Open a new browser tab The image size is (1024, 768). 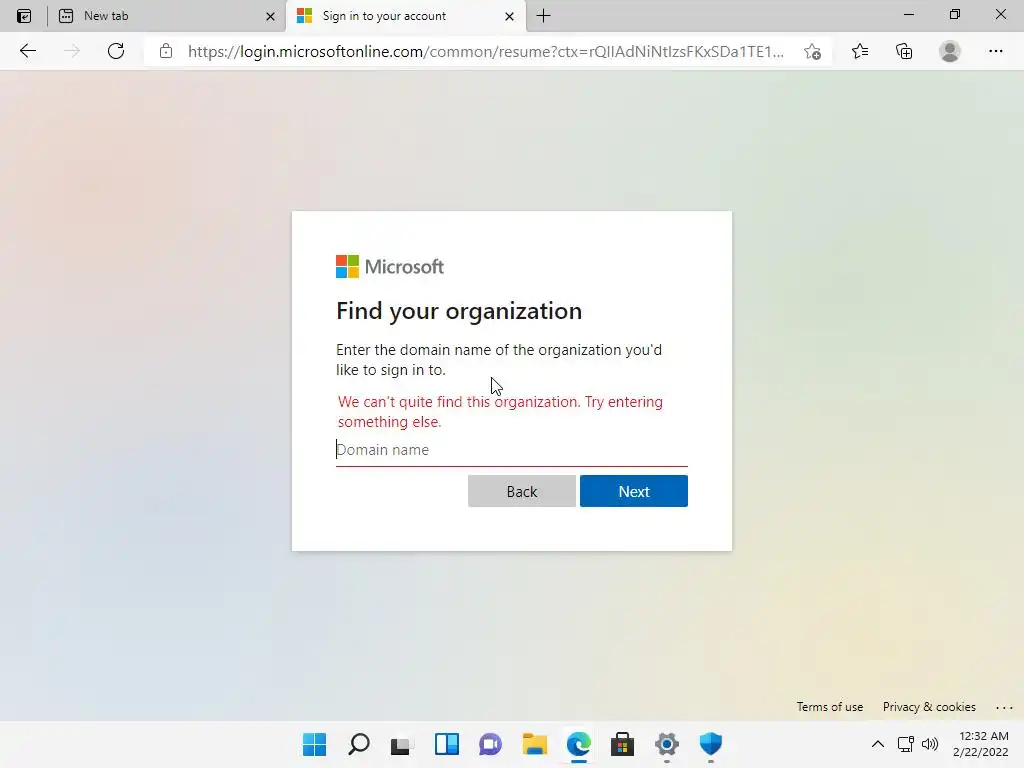(x=543, y=16)
